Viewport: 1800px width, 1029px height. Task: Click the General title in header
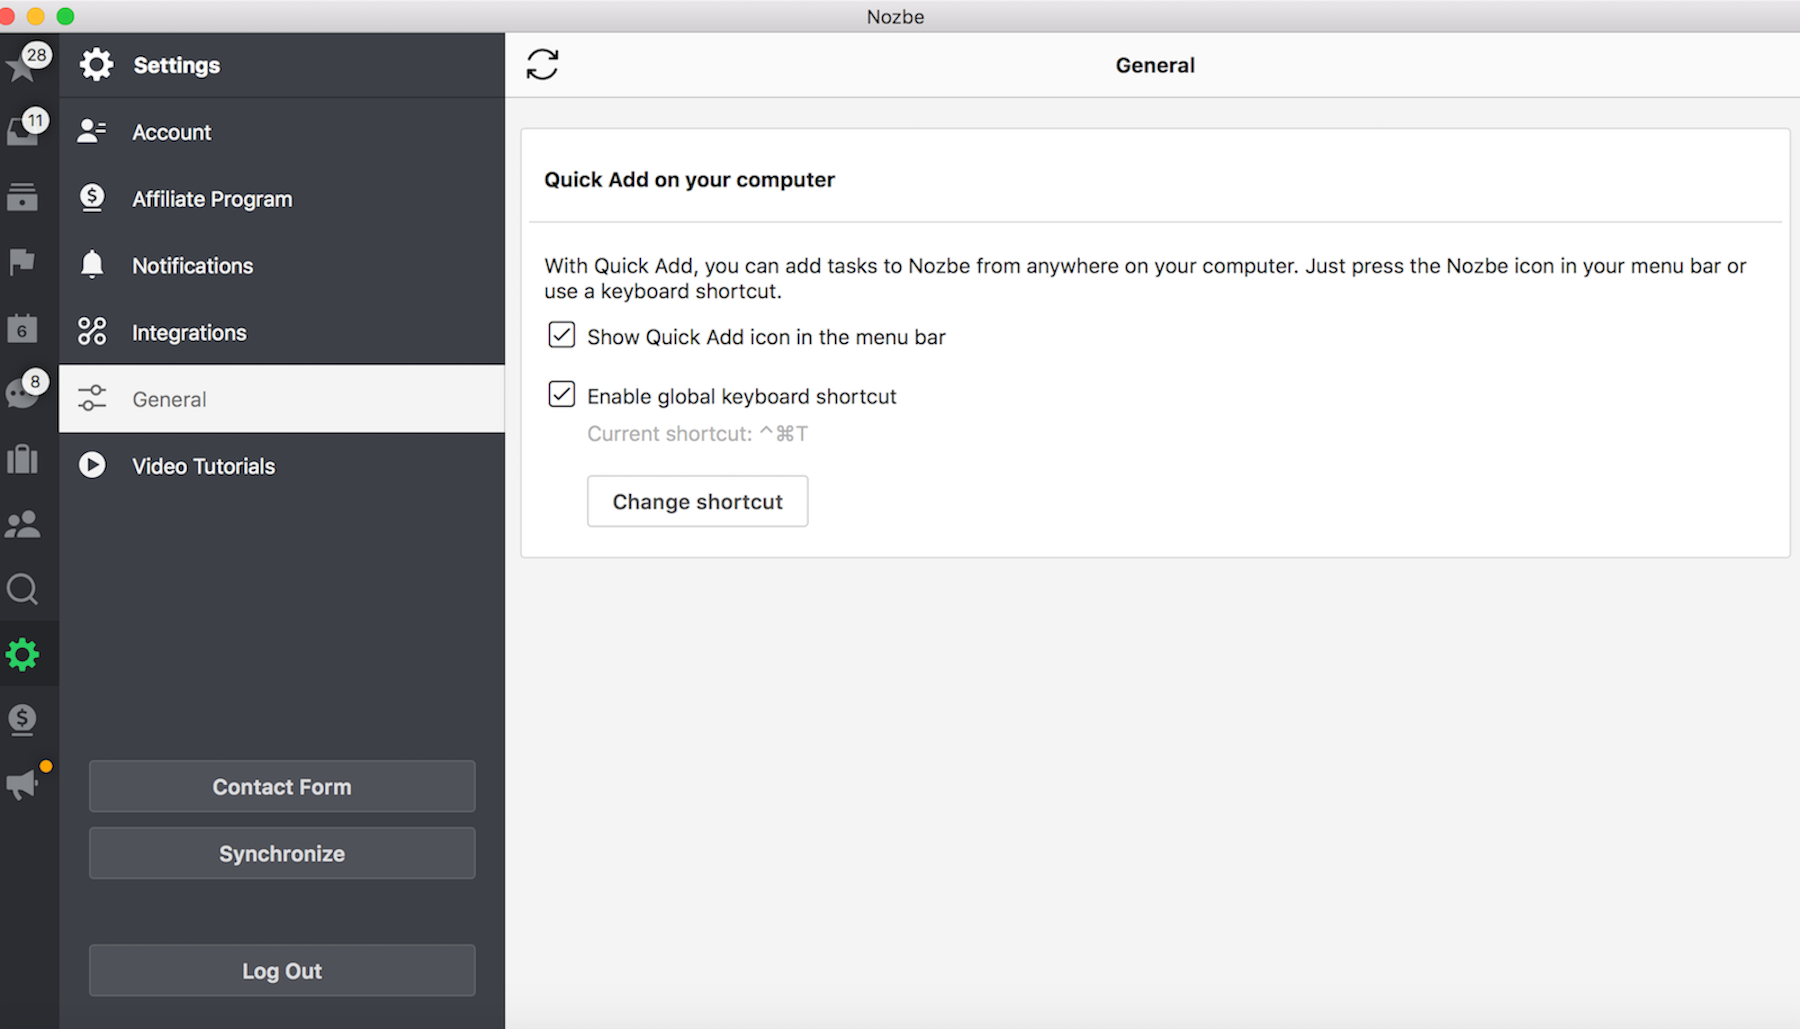coord(1155,65)
